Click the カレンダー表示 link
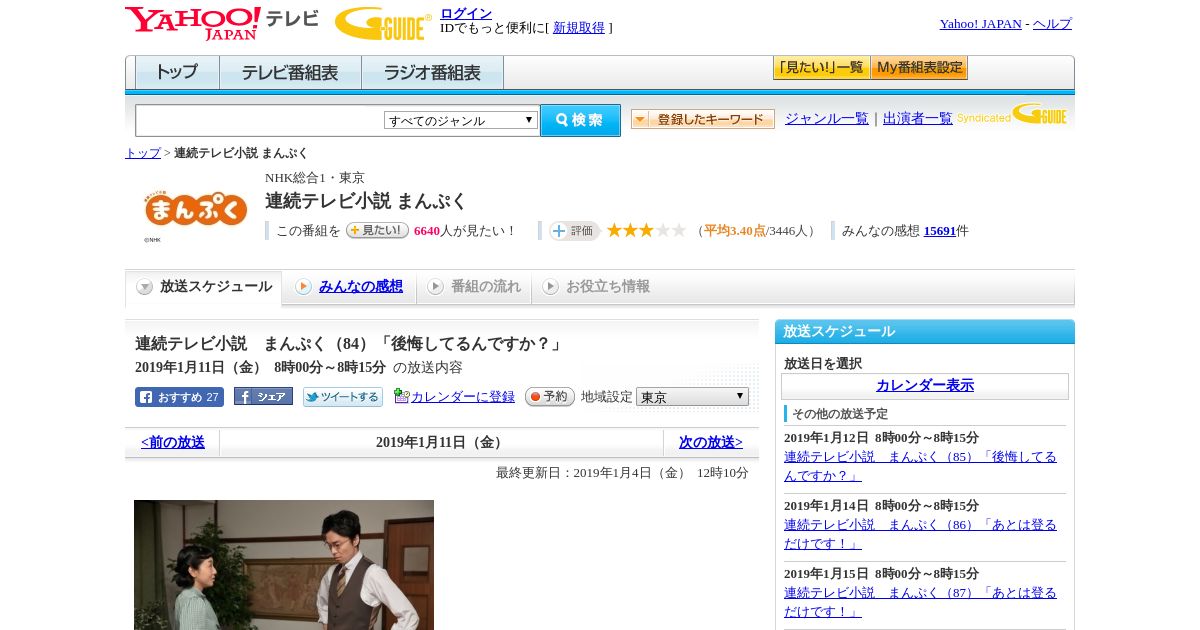The width and height of the screenshot is (1200, 630). click(925, 385)
